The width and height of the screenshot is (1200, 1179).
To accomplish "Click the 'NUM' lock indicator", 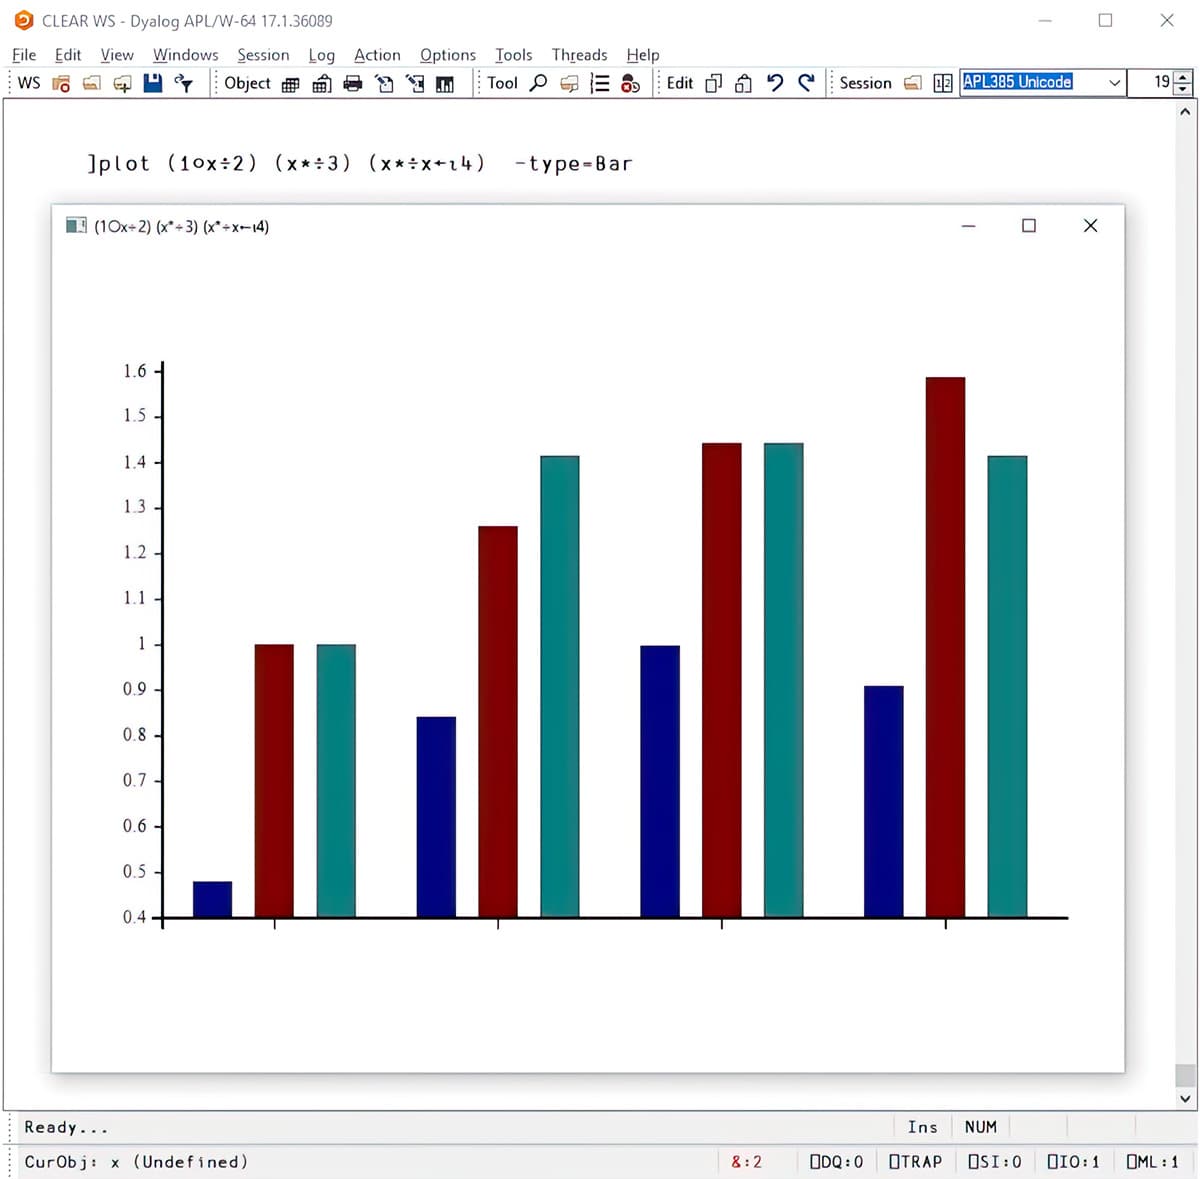I will tap(980, 1127).
